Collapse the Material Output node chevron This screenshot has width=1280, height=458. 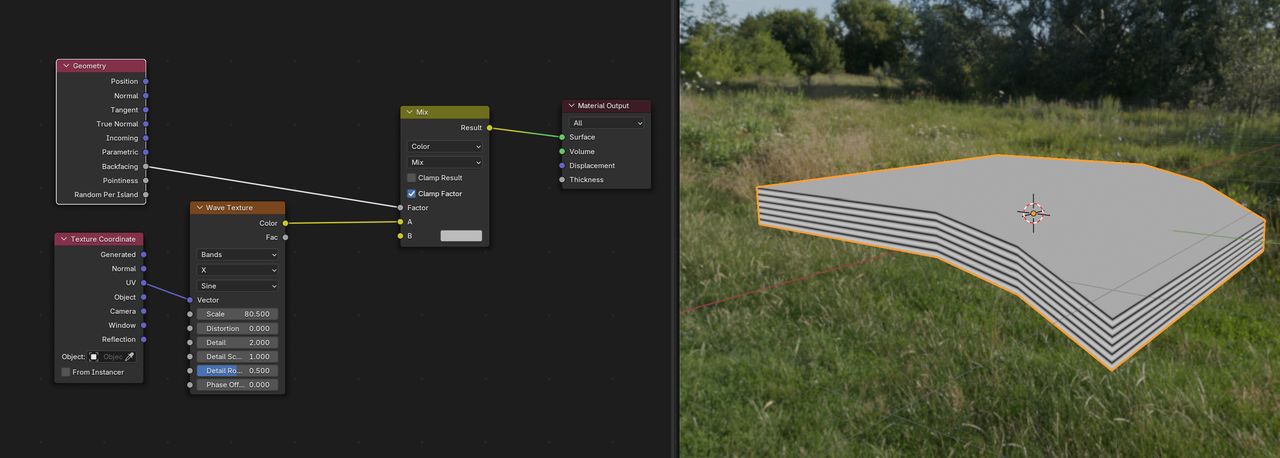(571, 106)
